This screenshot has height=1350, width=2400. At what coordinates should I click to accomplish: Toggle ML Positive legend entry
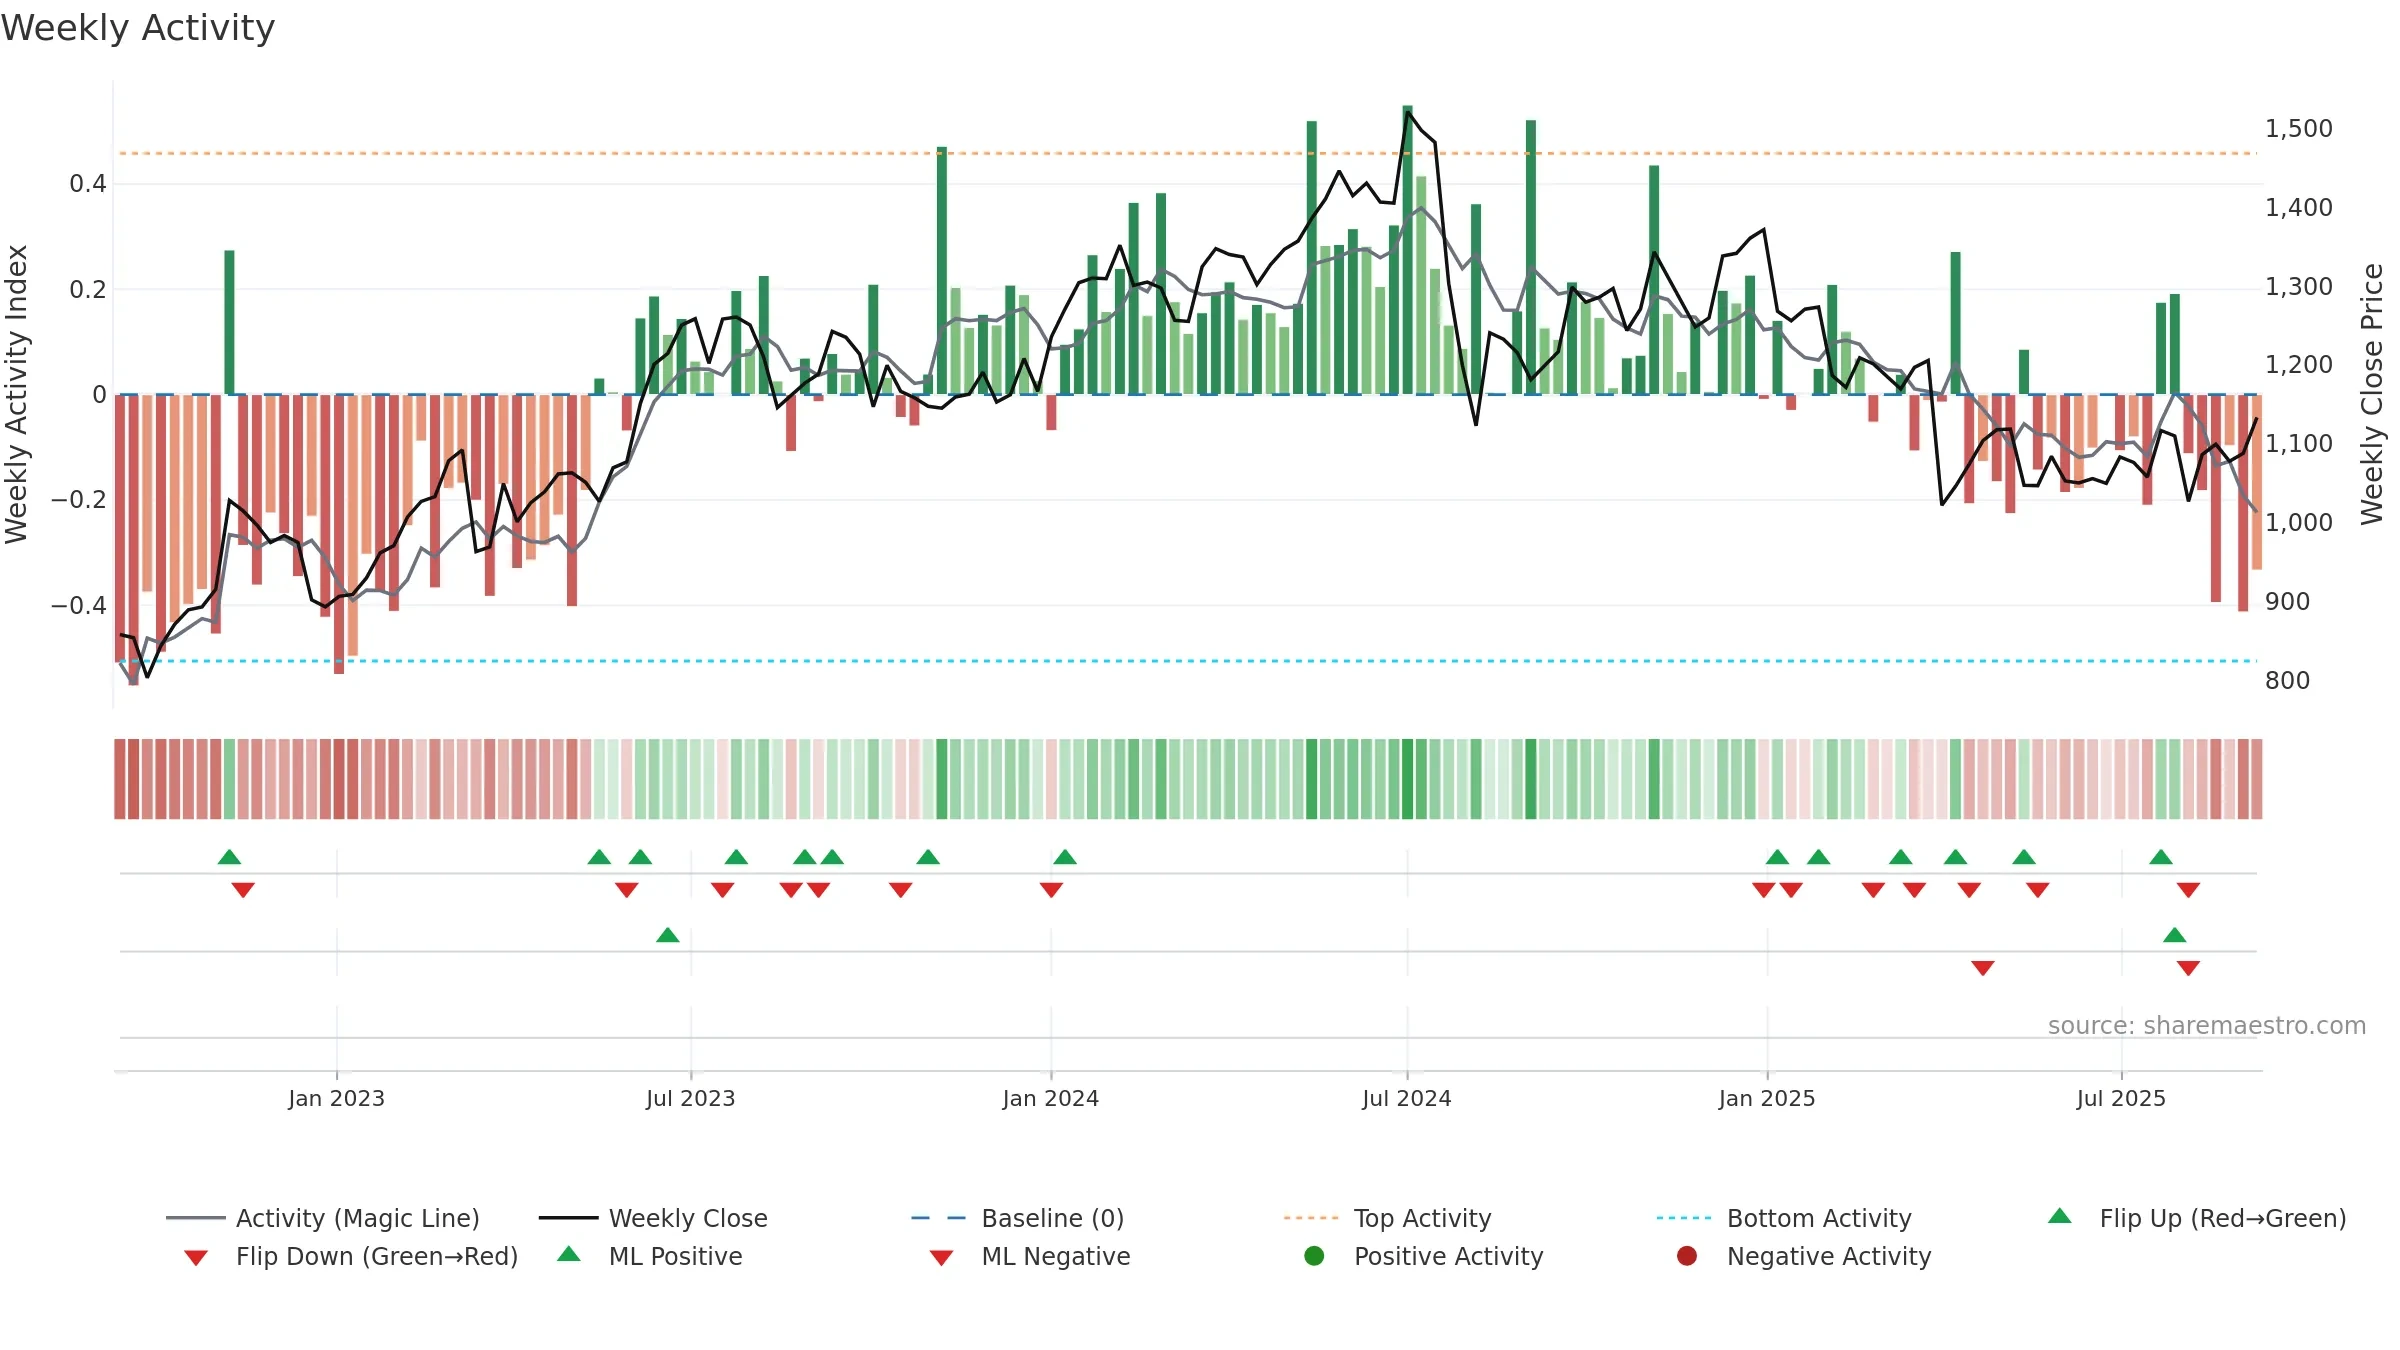pyautogui.click(x=650, y=1256)
